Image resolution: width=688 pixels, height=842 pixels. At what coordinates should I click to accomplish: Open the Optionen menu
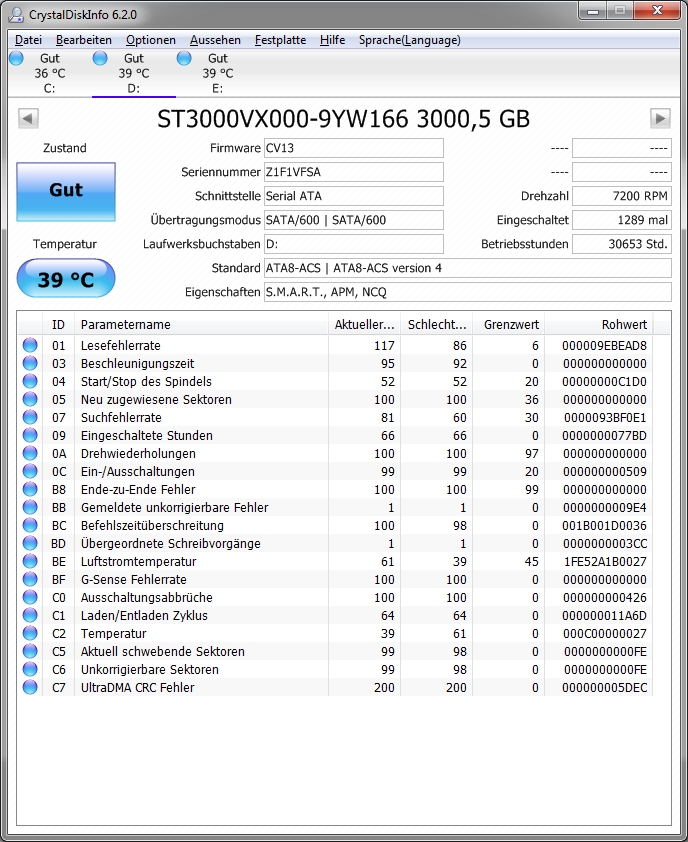coord(151,40)
